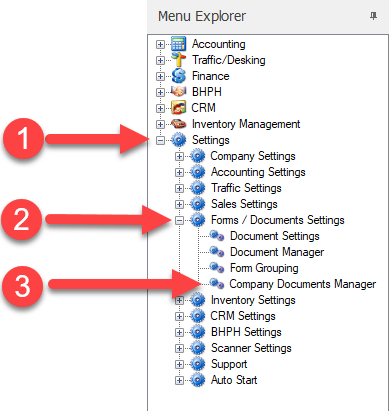This screenshot has height=411, width=389.
Task: Collapse the Forms / Documents Settings node
Action: point(179,220)
